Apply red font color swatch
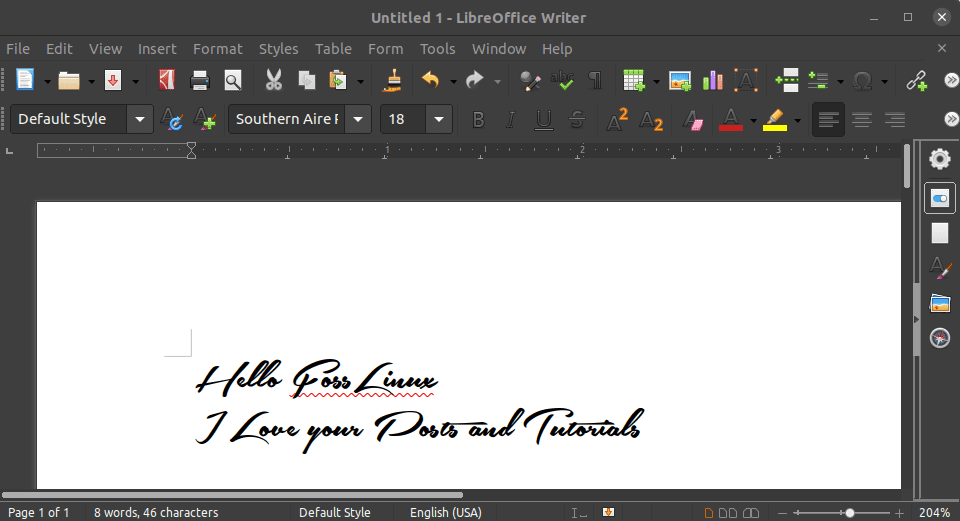 click(731, 119)
